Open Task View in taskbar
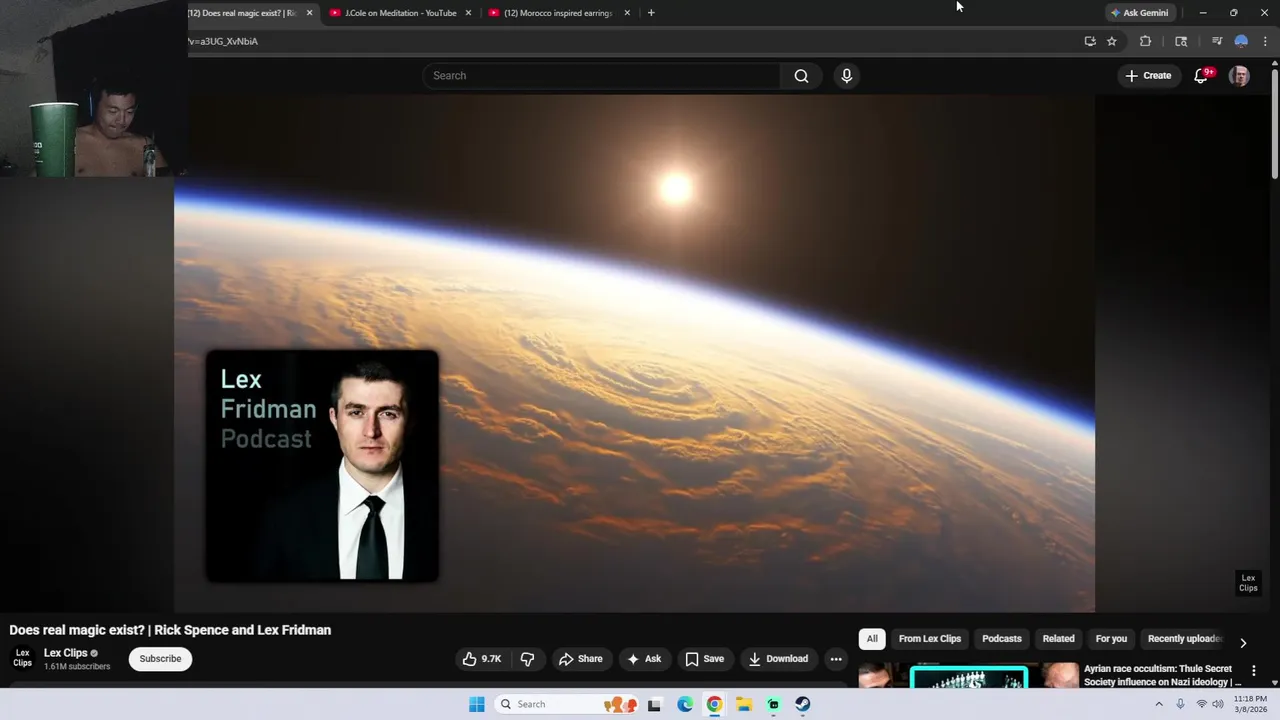 pyautogui.click(x=654, y=704)
